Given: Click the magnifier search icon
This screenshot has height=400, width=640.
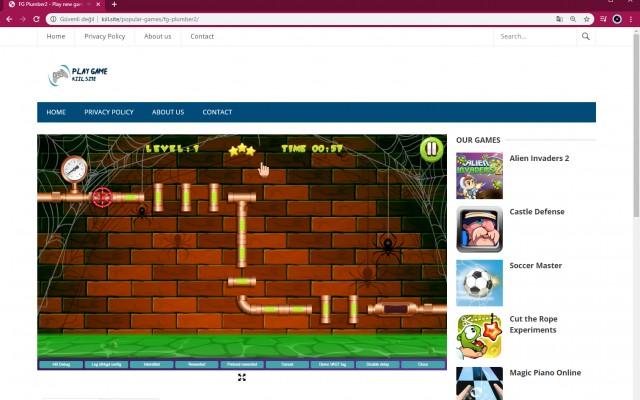Looking at the screenshot, I should pos(586,36).
